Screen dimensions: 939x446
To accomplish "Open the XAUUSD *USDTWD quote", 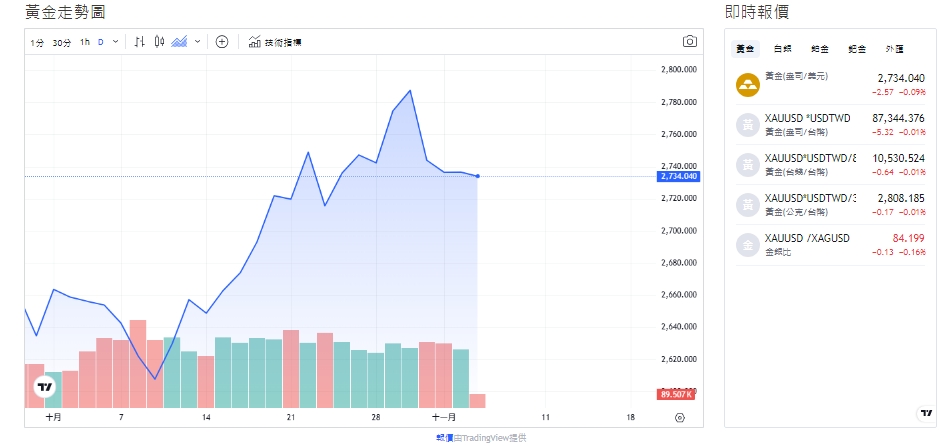I will (830, 125).
